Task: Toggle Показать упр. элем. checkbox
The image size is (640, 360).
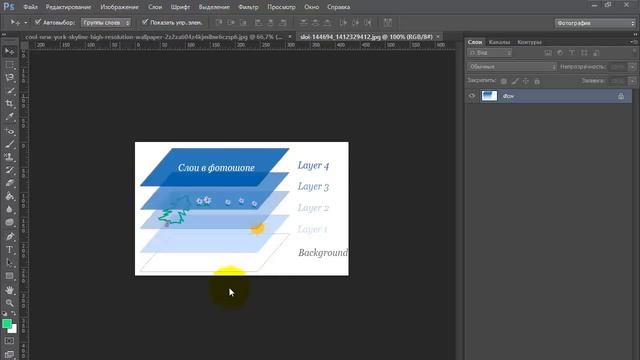Action: [145, 22]
